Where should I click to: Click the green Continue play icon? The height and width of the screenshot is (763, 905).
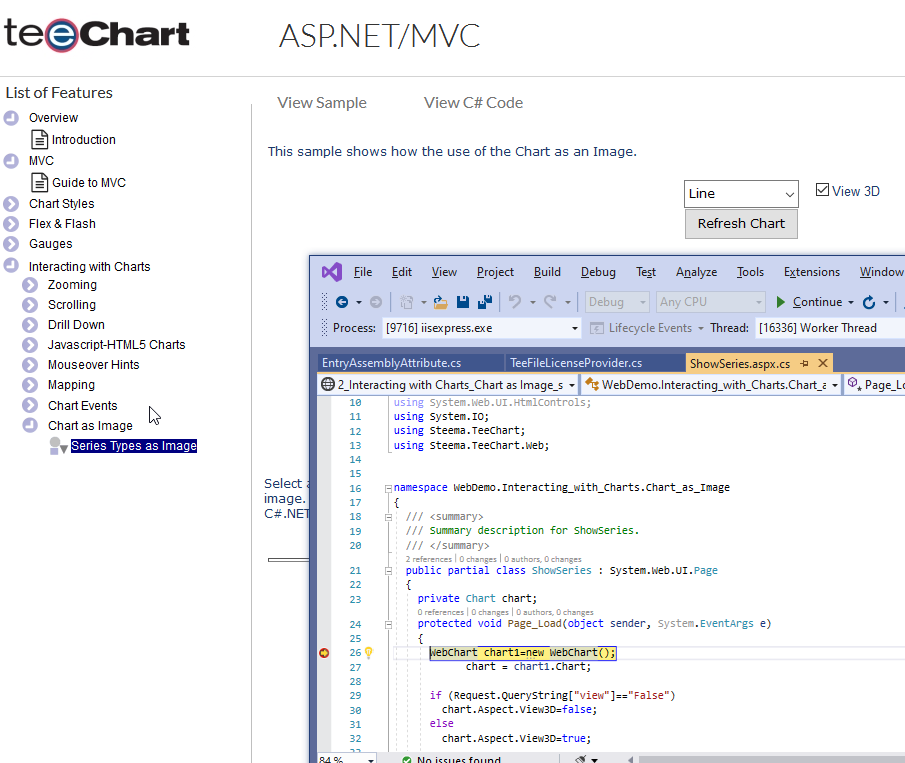coord(780,302)
